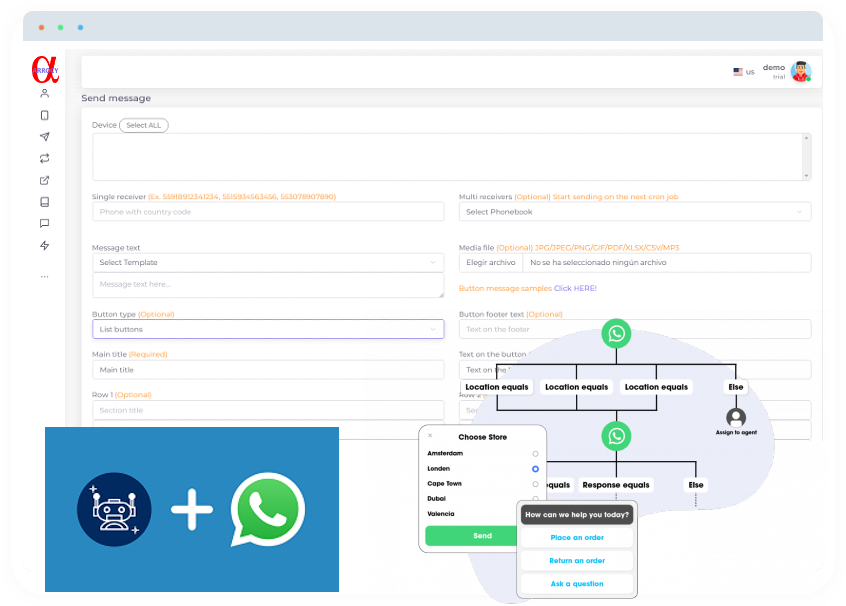This screenshot has width=846, height=606.
Task: Click the Single receiver phone input field
Action: (268, 212)
